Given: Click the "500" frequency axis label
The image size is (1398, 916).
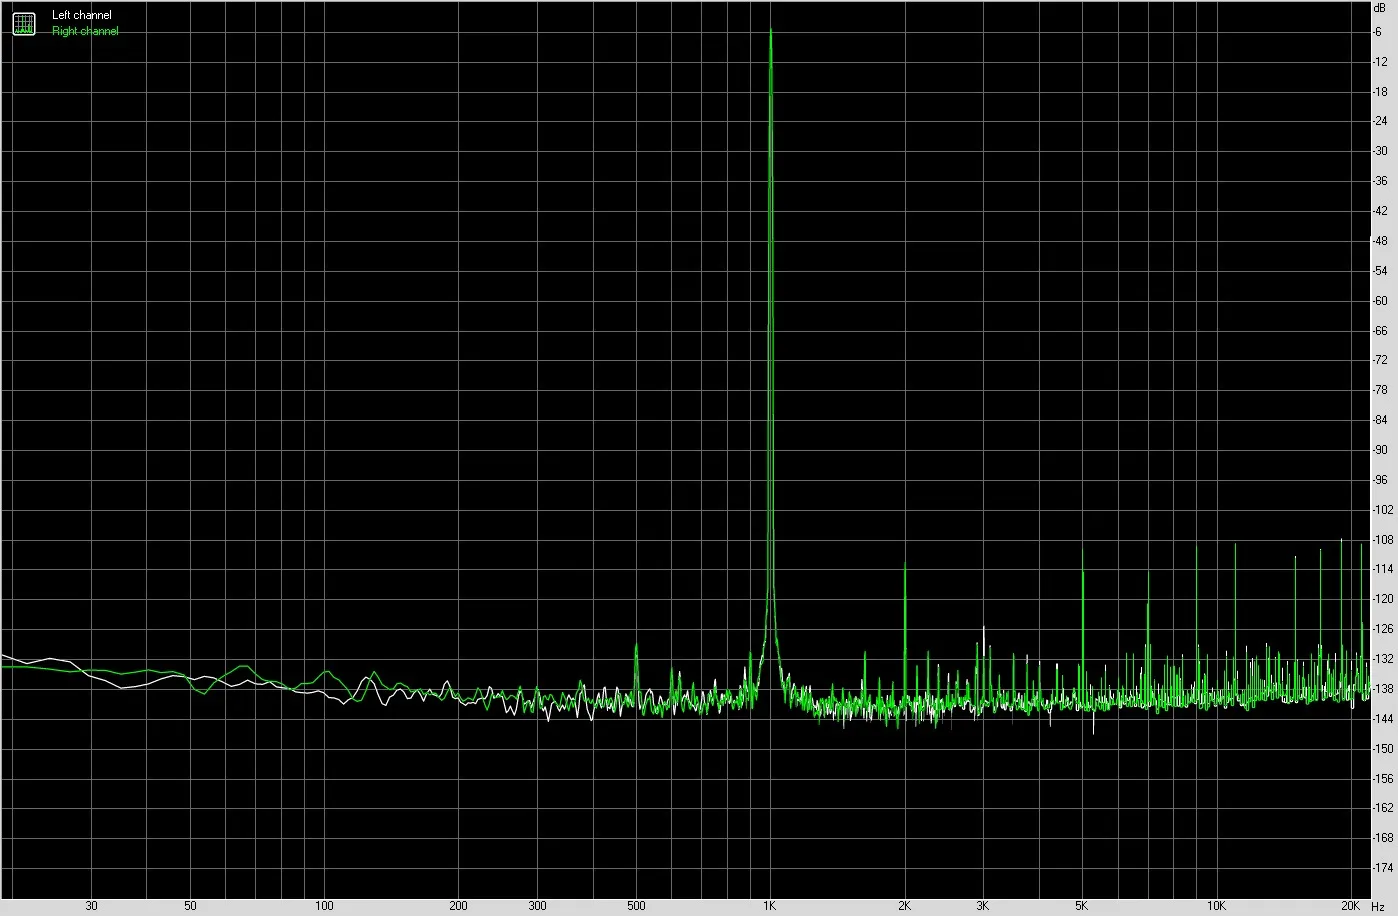Looking at the screenshot, I should 636,906.
